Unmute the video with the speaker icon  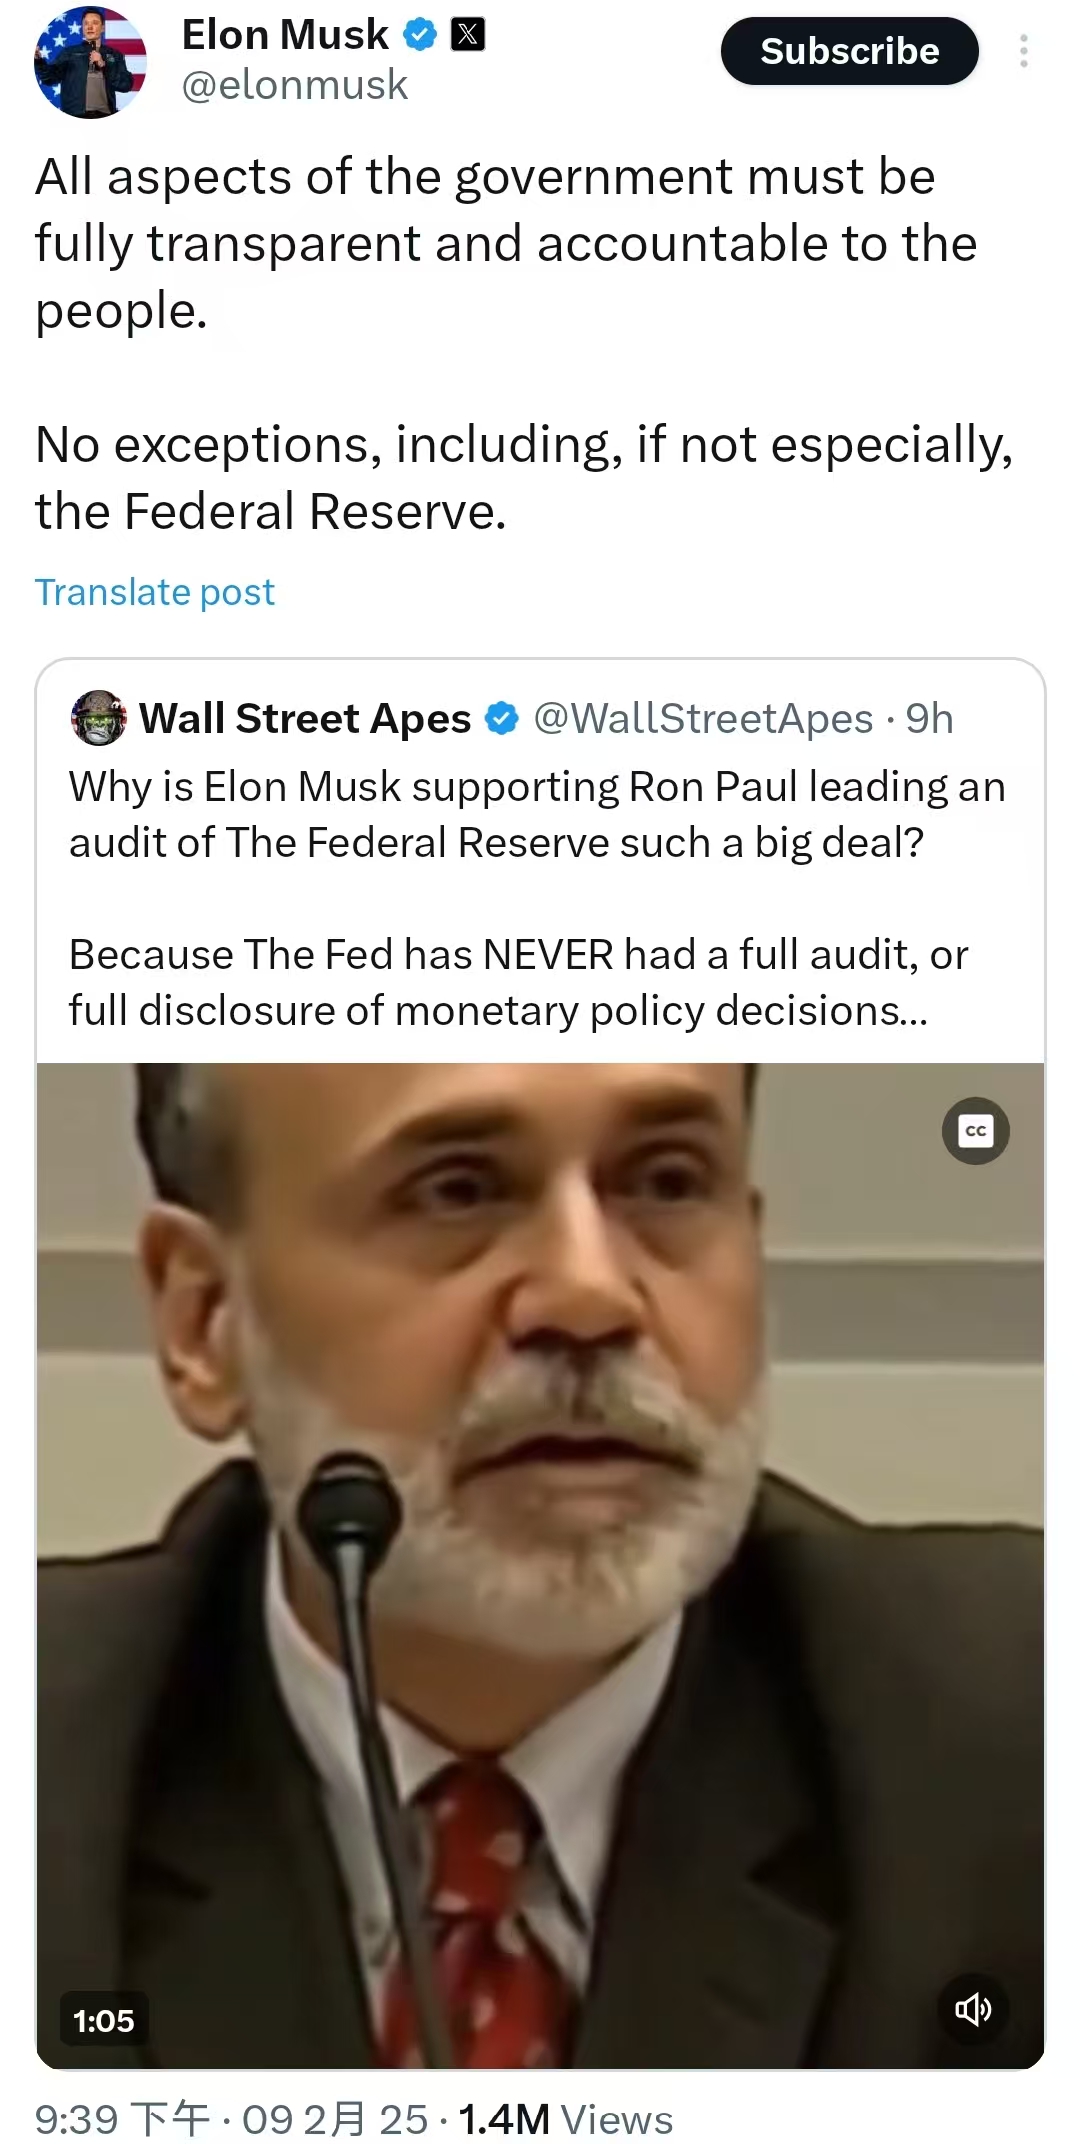coord(973,2009)
